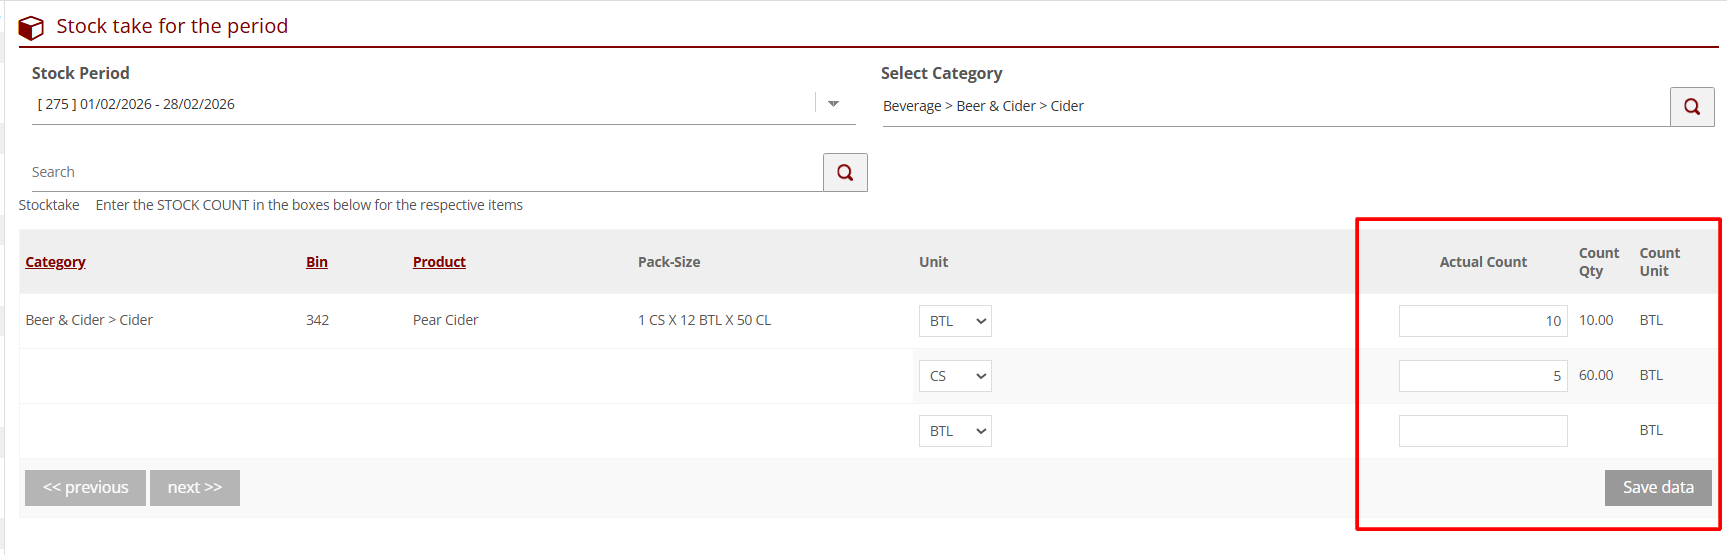The image size is (1727, 555).
Task: Click Actual Count field containing 5
Action: click(1482, 376)
